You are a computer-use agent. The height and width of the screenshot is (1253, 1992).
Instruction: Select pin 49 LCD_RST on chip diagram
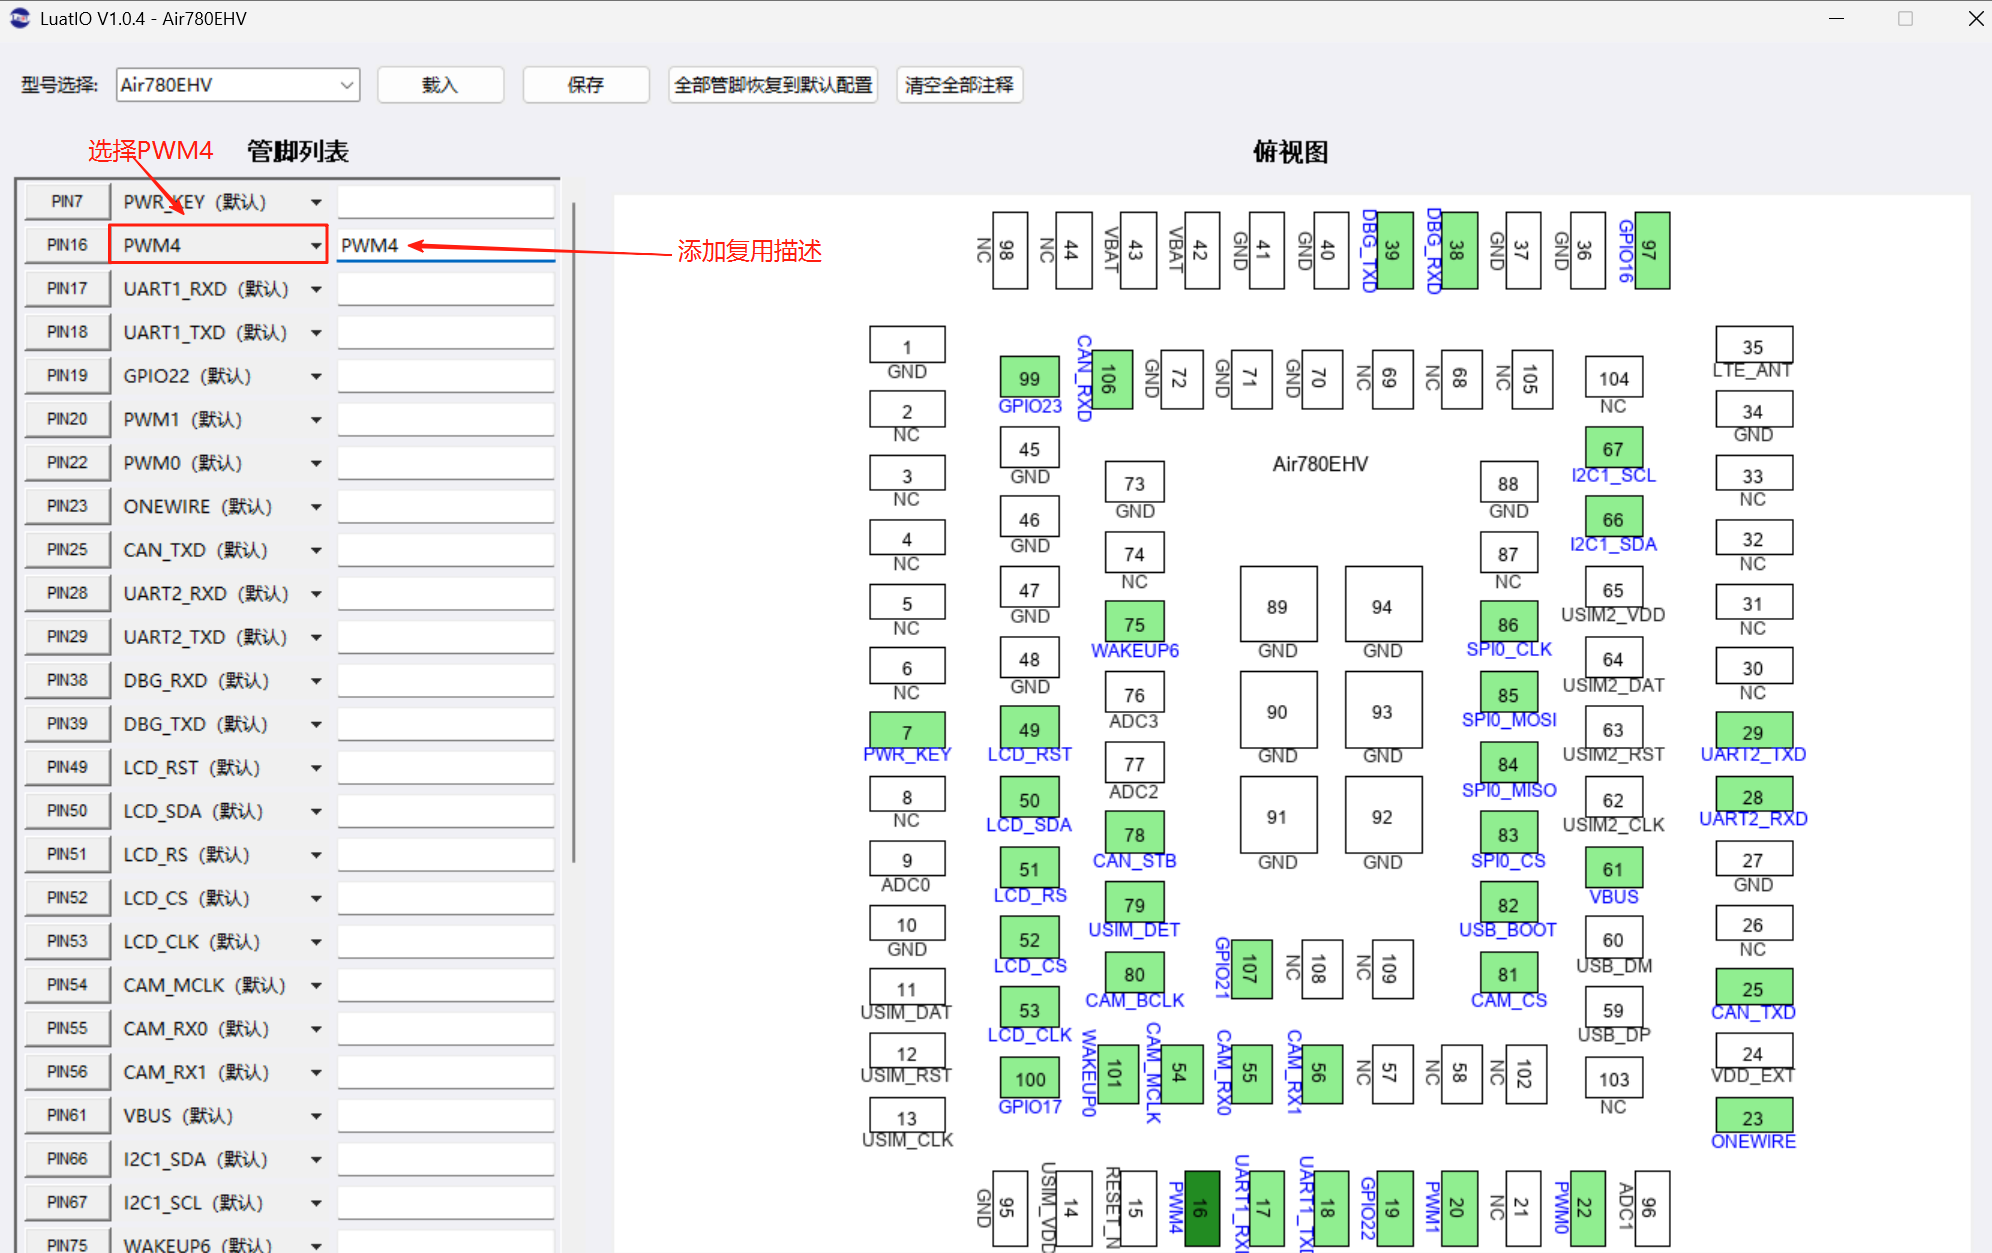(x=1029, y=727)
